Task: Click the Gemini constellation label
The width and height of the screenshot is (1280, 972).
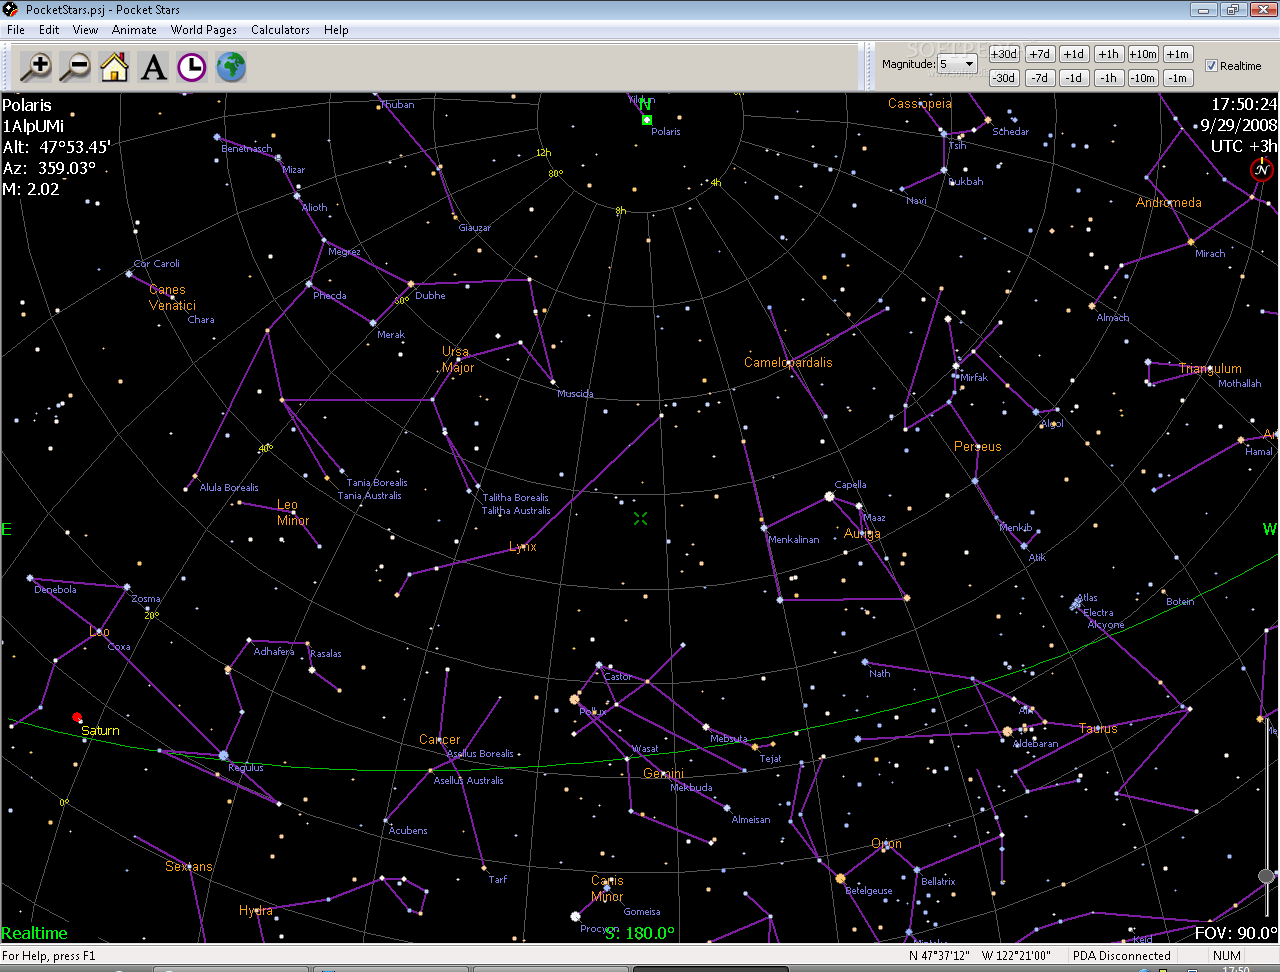Action: 664,774
